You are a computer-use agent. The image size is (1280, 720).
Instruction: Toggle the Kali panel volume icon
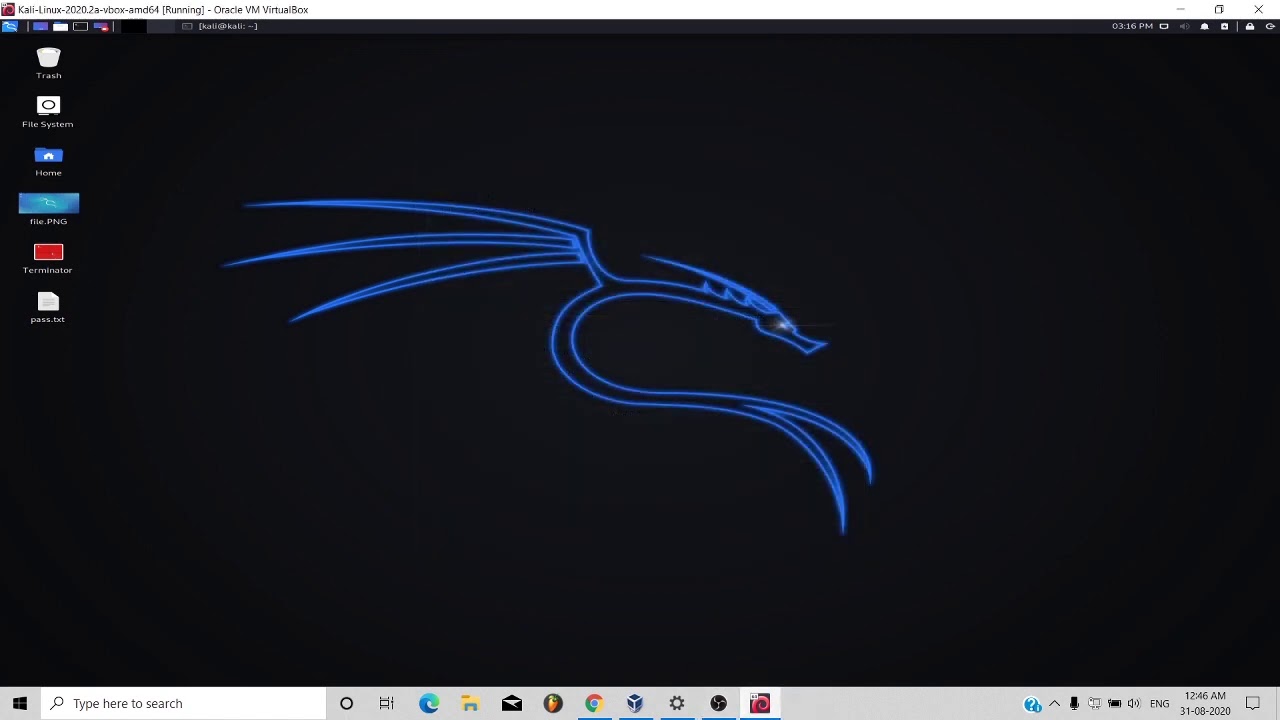click(x=1184, y=26)
